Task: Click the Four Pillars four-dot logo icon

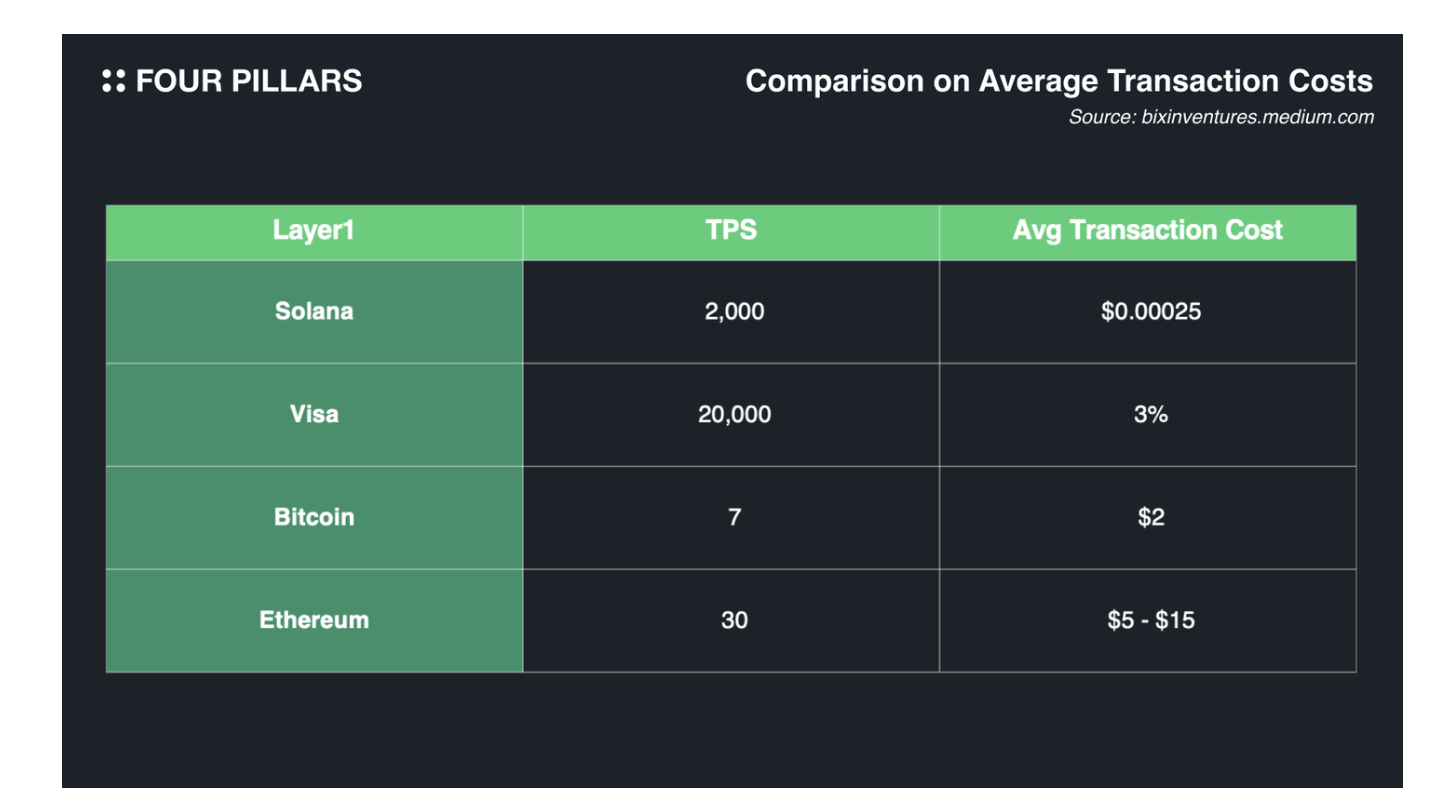Action: tap(114, 81)
